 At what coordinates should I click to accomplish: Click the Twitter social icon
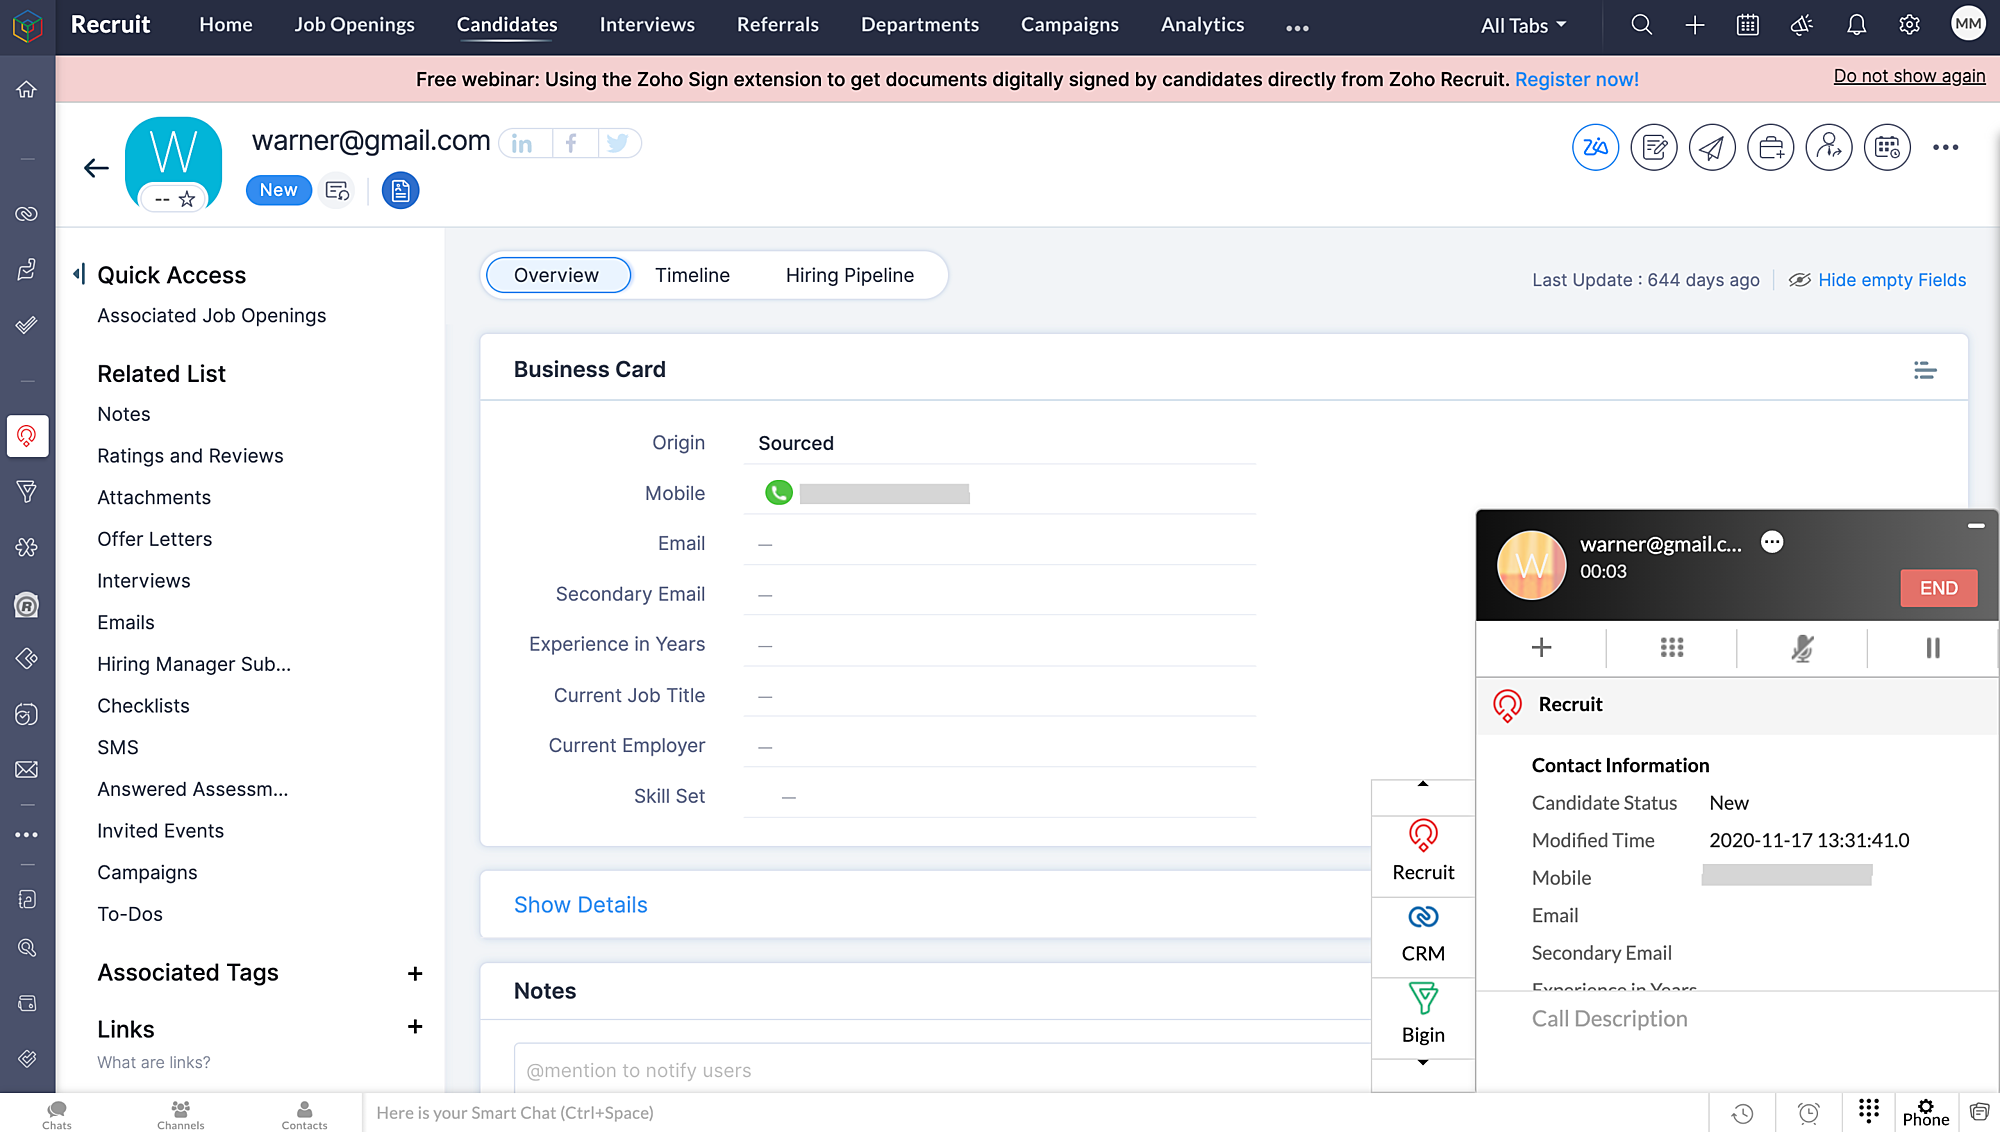coord(618,144)
